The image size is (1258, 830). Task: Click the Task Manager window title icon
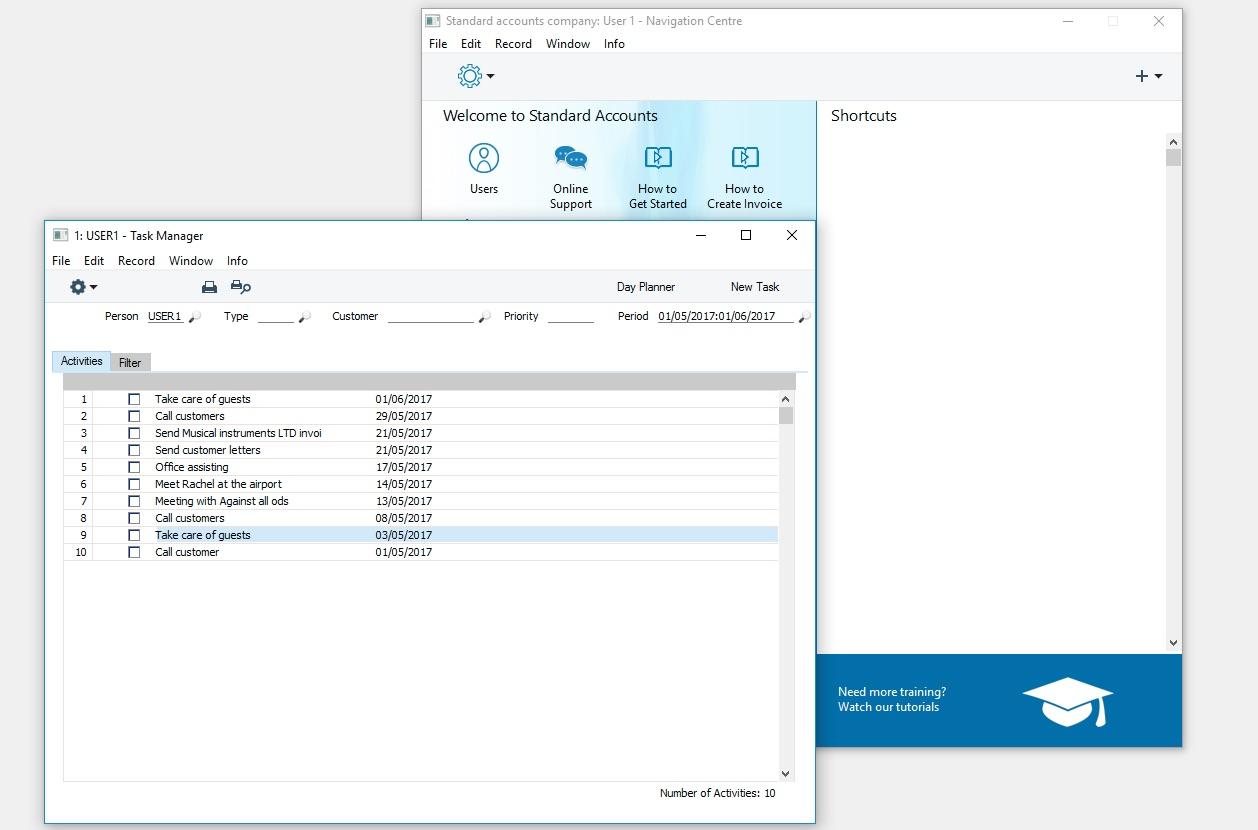pyautogui.click(x=61, y=235)
